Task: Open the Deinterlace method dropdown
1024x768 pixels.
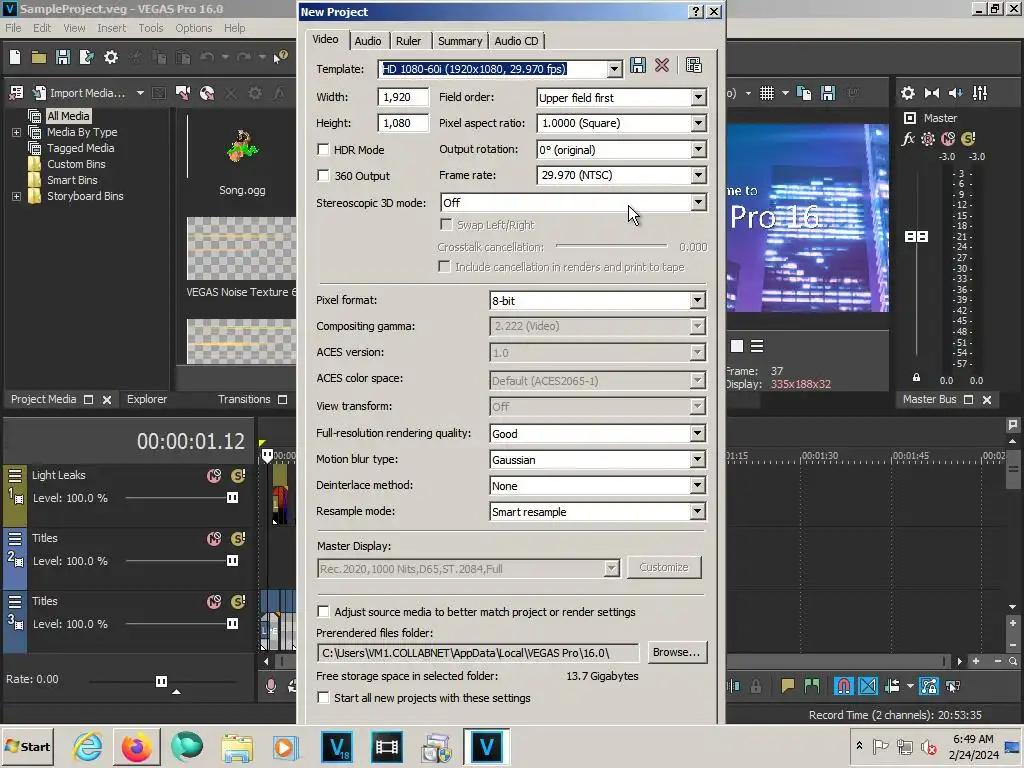Action: [x=697, y=486]
